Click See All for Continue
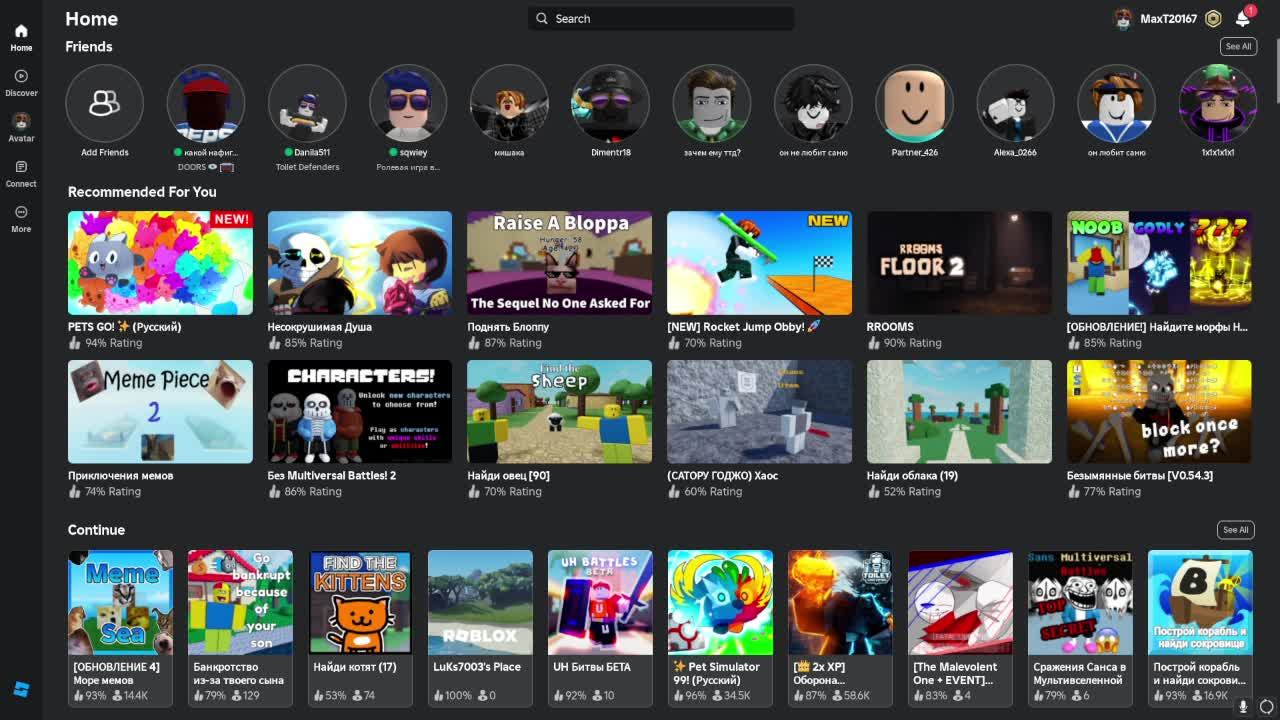Image resolution: width=1280 pixels, height=720 pixels. (1235, 530)
